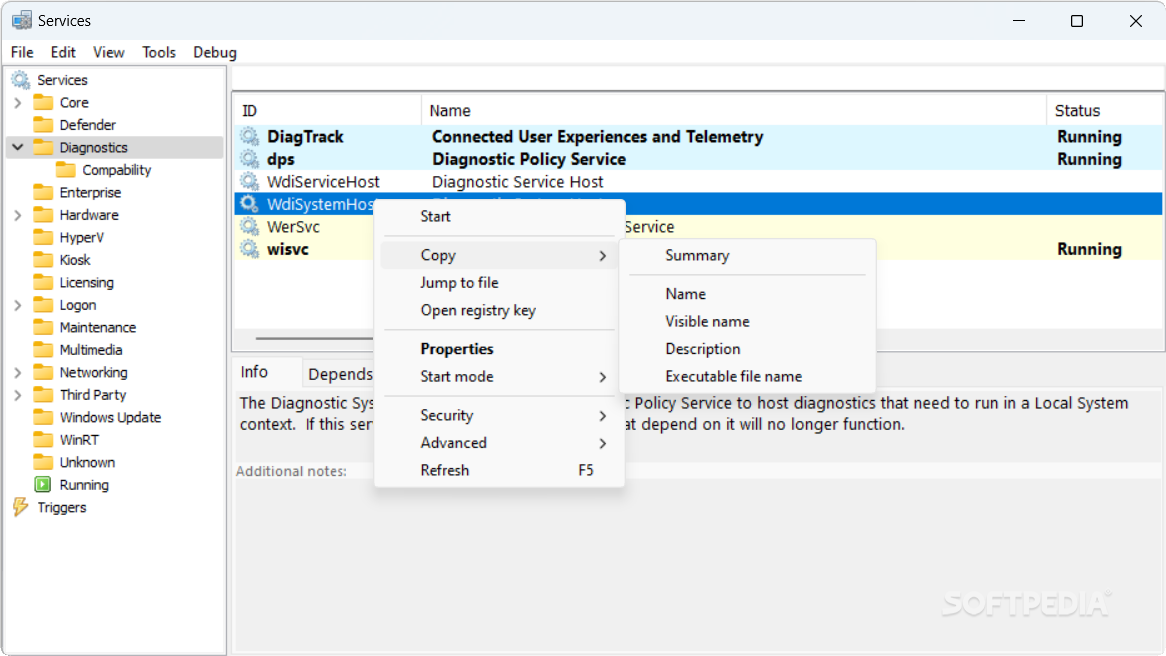Expand the Logon tree node
Viewport: 1166px width, 656px height.
click(18, 305)
